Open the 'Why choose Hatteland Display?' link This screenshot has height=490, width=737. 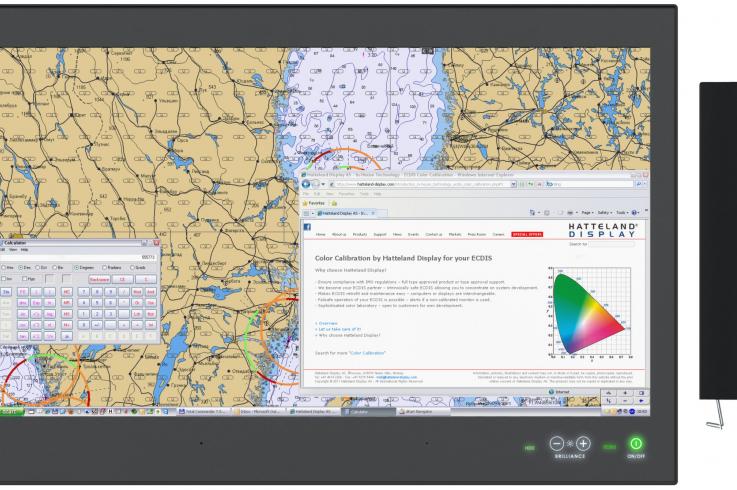349,335
